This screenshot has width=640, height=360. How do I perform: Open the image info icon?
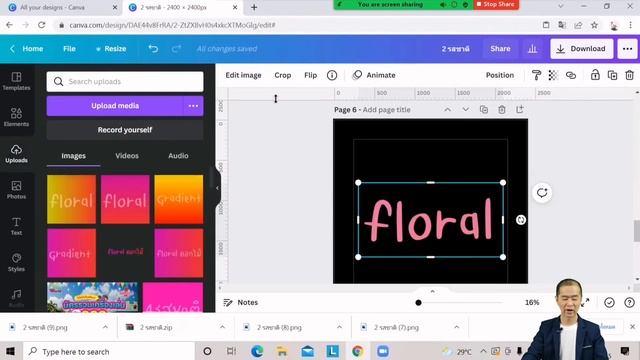(x=332, y=75)
